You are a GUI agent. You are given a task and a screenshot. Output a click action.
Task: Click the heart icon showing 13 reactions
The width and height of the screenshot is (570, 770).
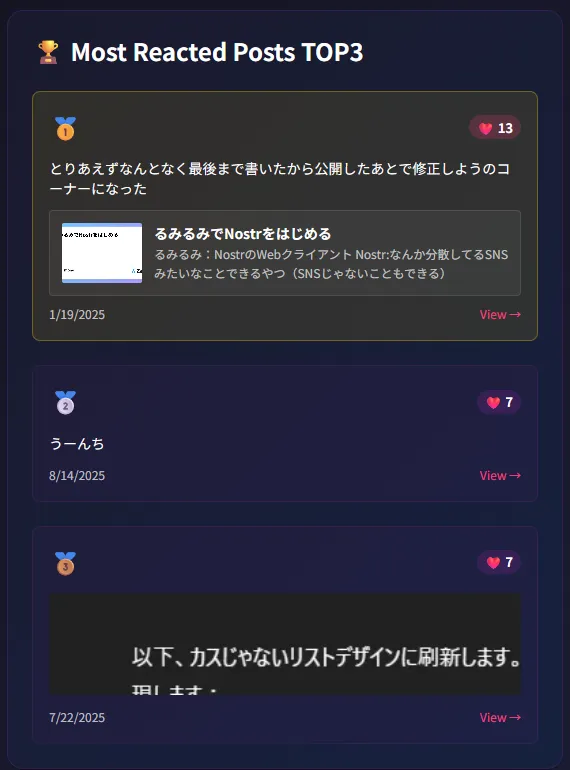[486, 128]
